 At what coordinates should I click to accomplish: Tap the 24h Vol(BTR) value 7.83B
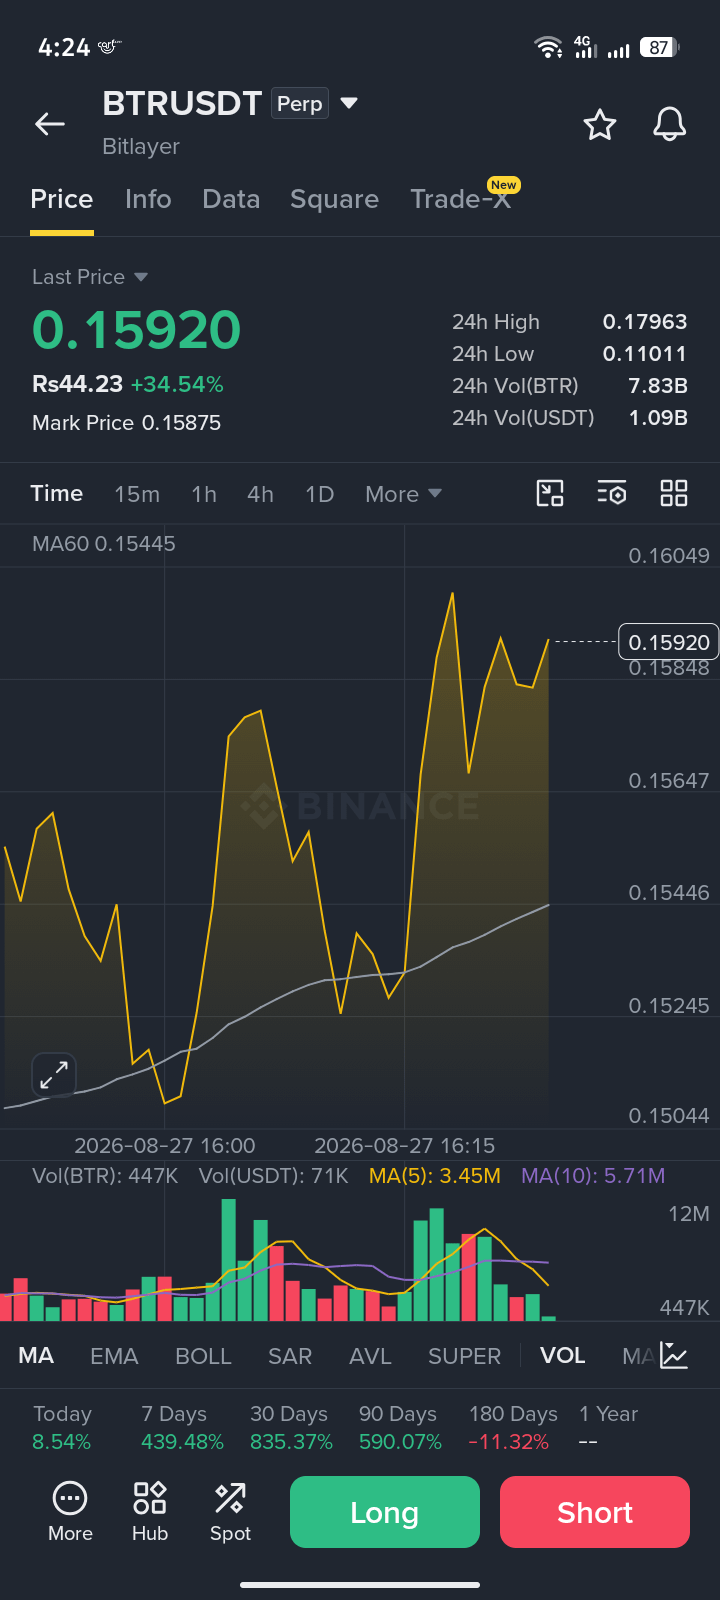click(658, 386)
